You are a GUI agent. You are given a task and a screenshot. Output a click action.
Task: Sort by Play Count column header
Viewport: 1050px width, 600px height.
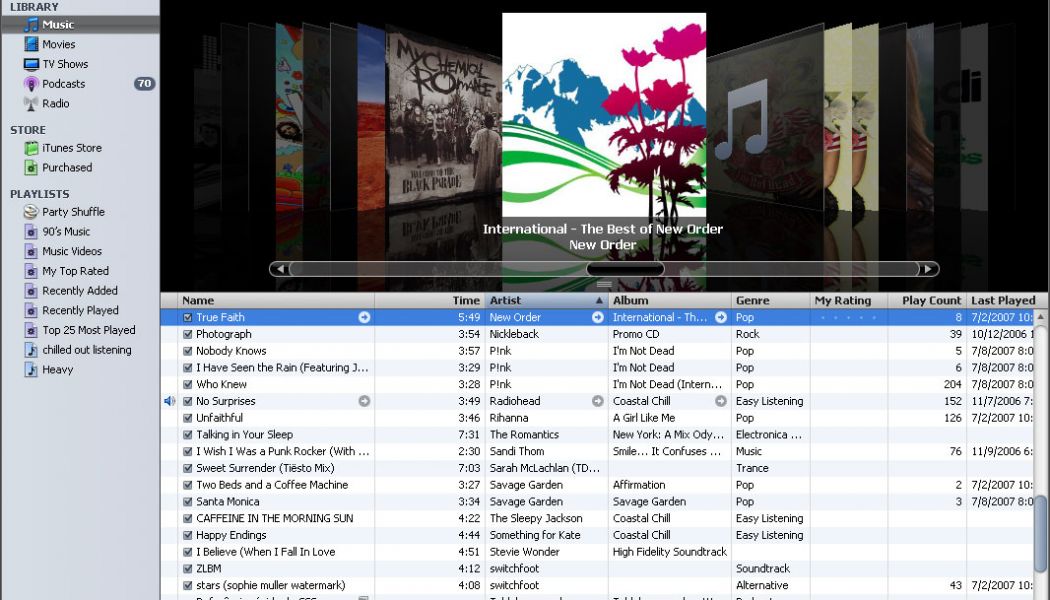point(930,300)
